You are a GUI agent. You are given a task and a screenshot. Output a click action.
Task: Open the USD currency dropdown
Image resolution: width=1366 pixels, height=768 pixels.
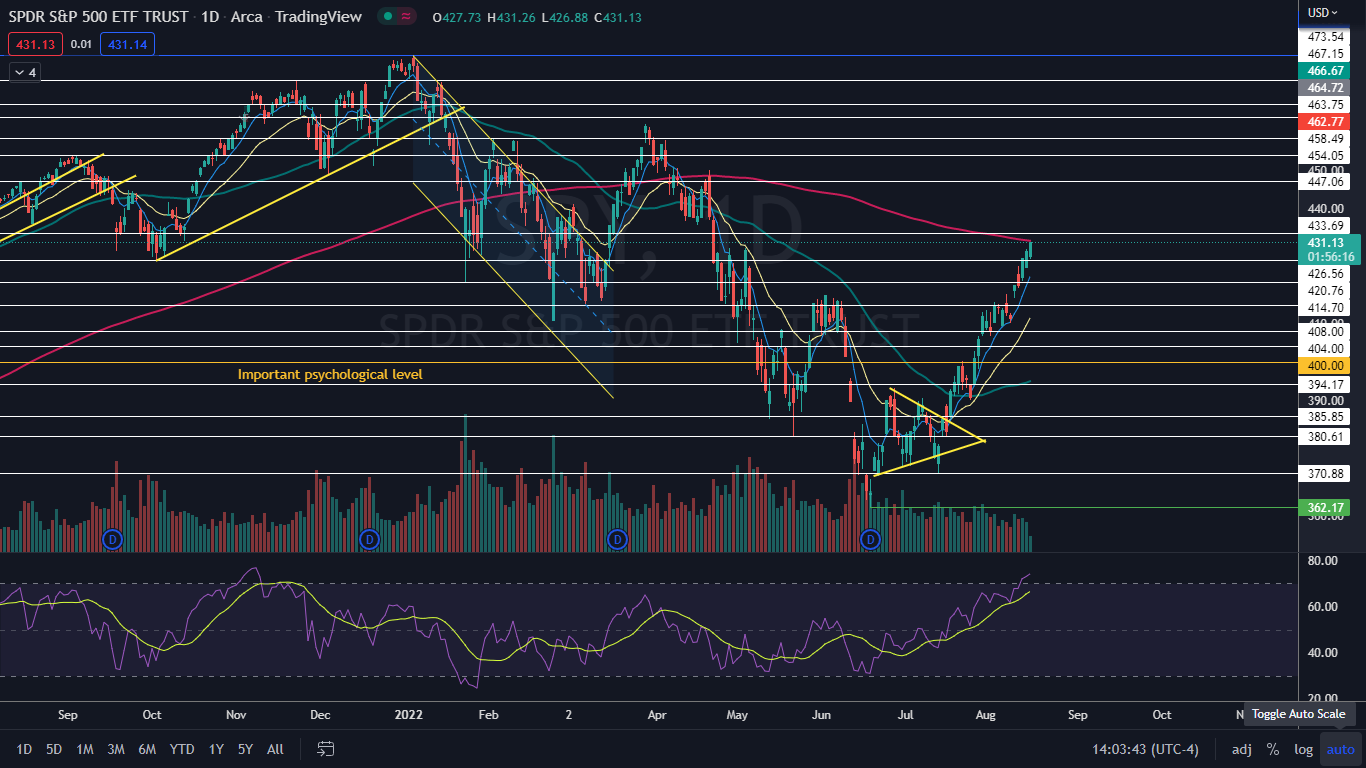point(1322,13)
